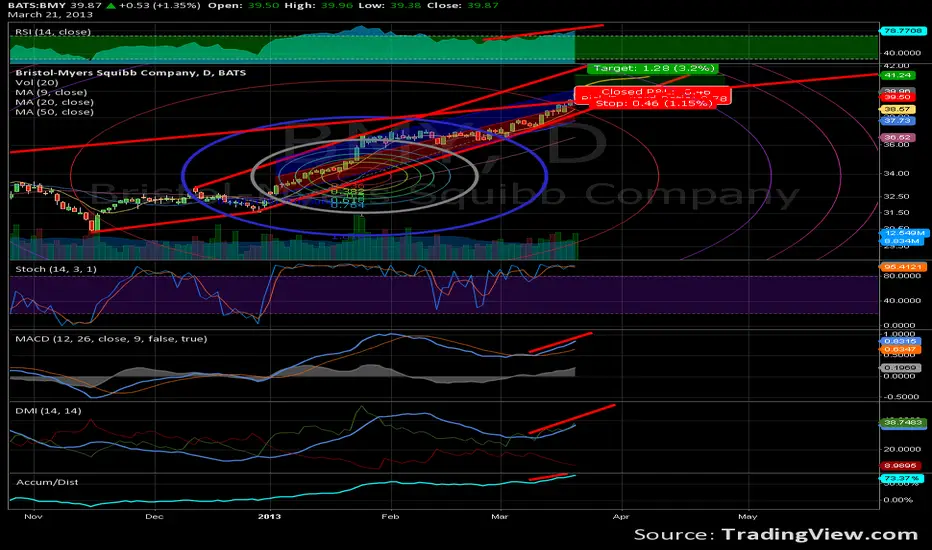The width and height of the screenshot is (932, 550).
Task: Select the MA (9, close) indicator label
Action: click(51, 92)
